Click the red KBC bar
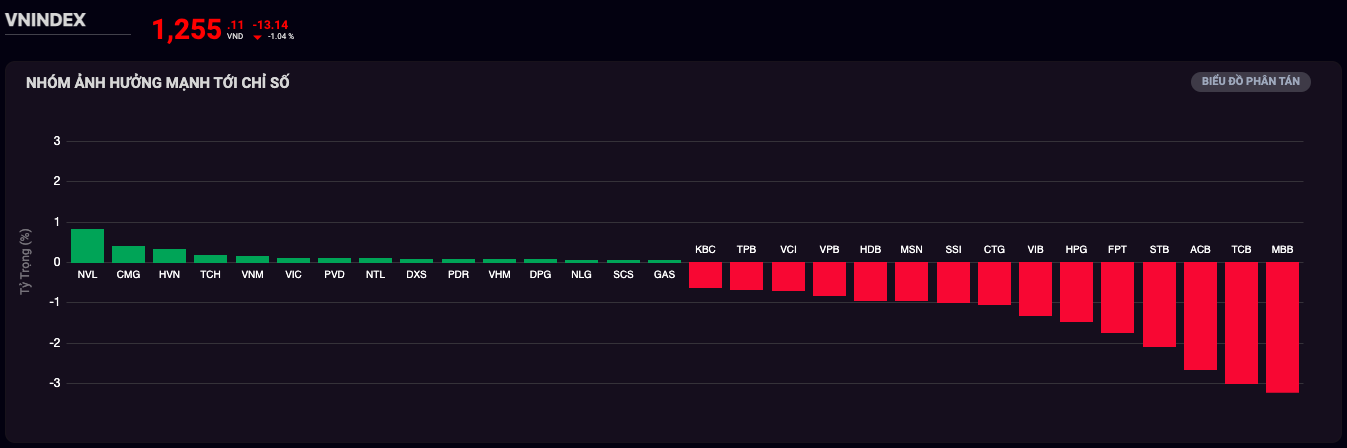This screenshot has height=448, width=1347. 705,275
